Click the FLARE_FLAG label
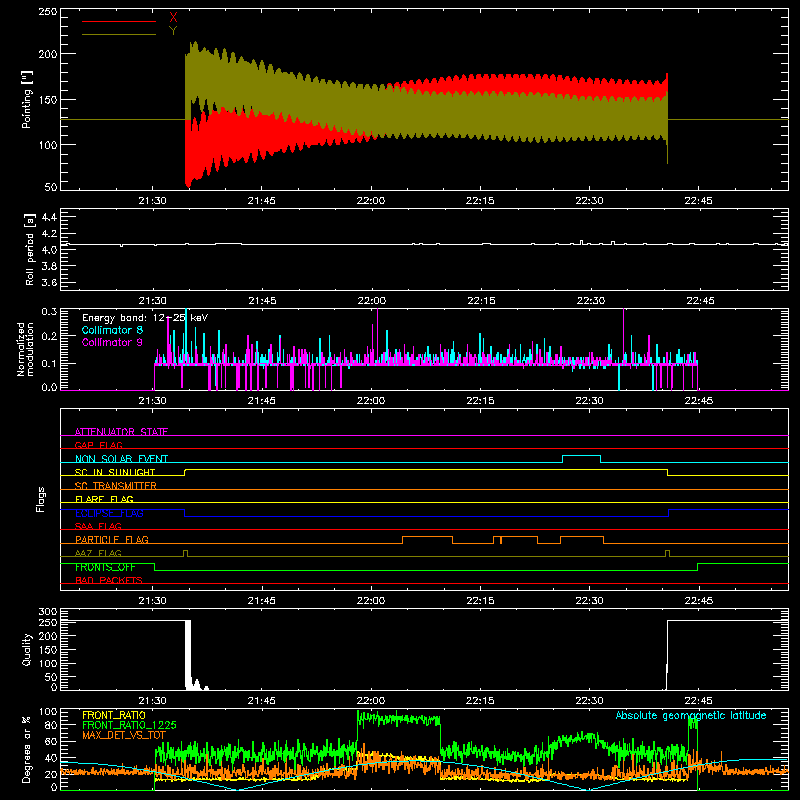 (x=104, y=499)
